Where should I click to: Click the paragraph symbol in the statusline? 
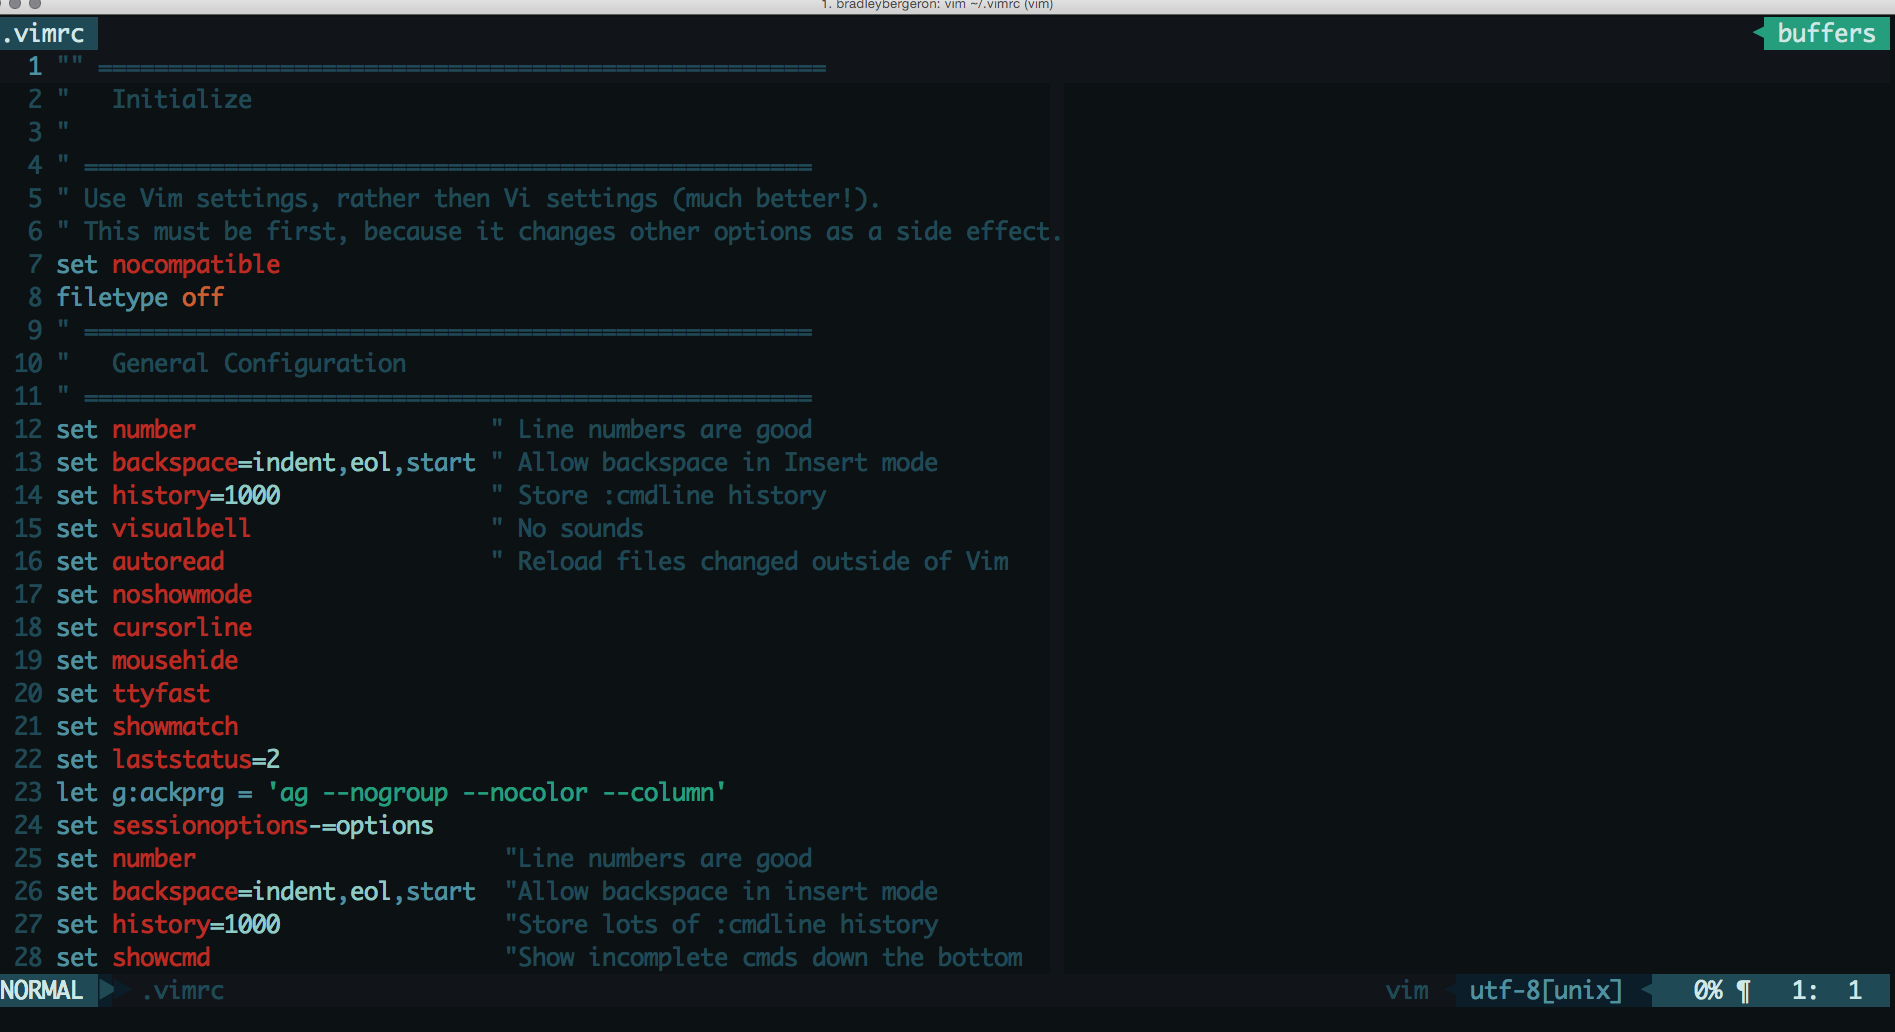[x=1743, y=990]
